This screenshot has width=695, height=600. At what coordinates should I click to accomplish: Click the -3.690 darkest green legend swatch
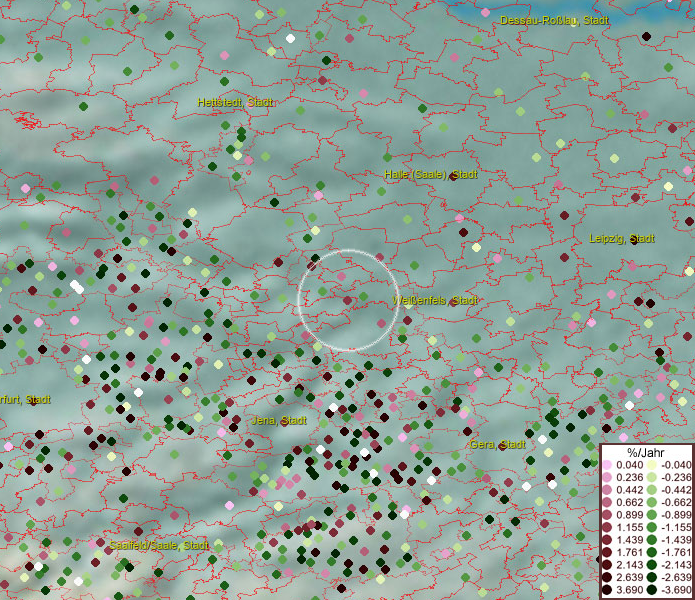[652, 590]
